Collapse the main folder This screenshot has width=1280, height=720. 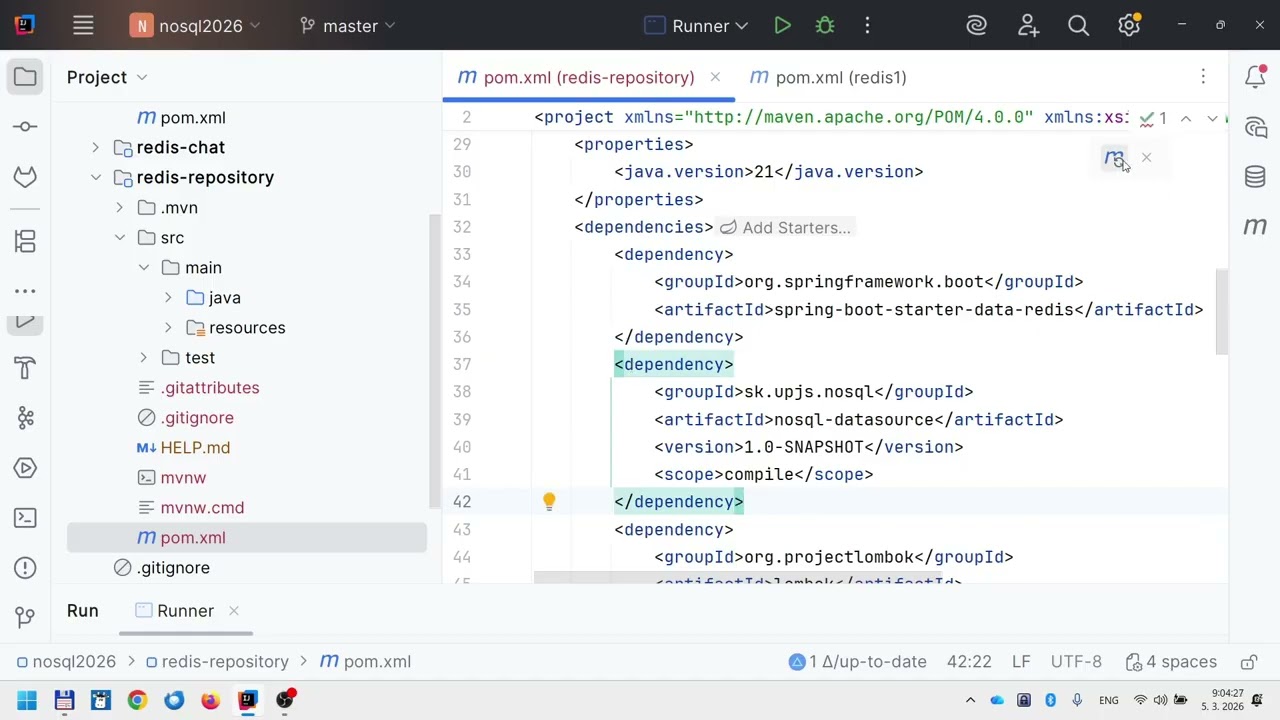coord(143,267)
